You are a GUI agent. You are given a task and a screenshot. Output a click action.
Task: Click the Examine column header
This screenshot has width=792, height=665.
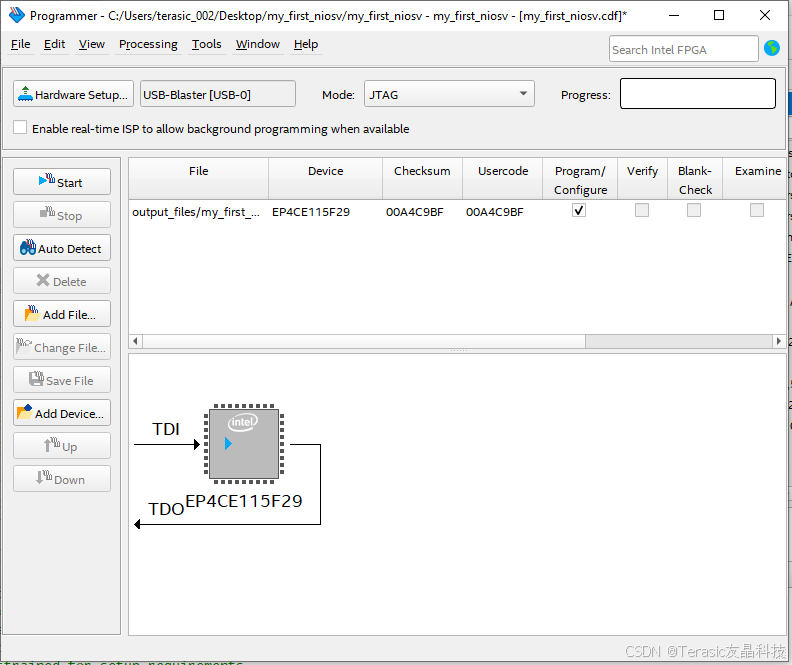pyautogui.click(x=754, y=179)
